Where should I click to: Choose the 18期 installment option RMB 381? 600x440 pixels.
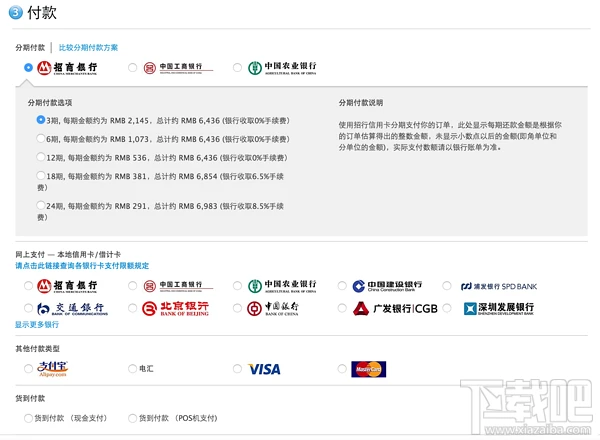click(41, 175)
